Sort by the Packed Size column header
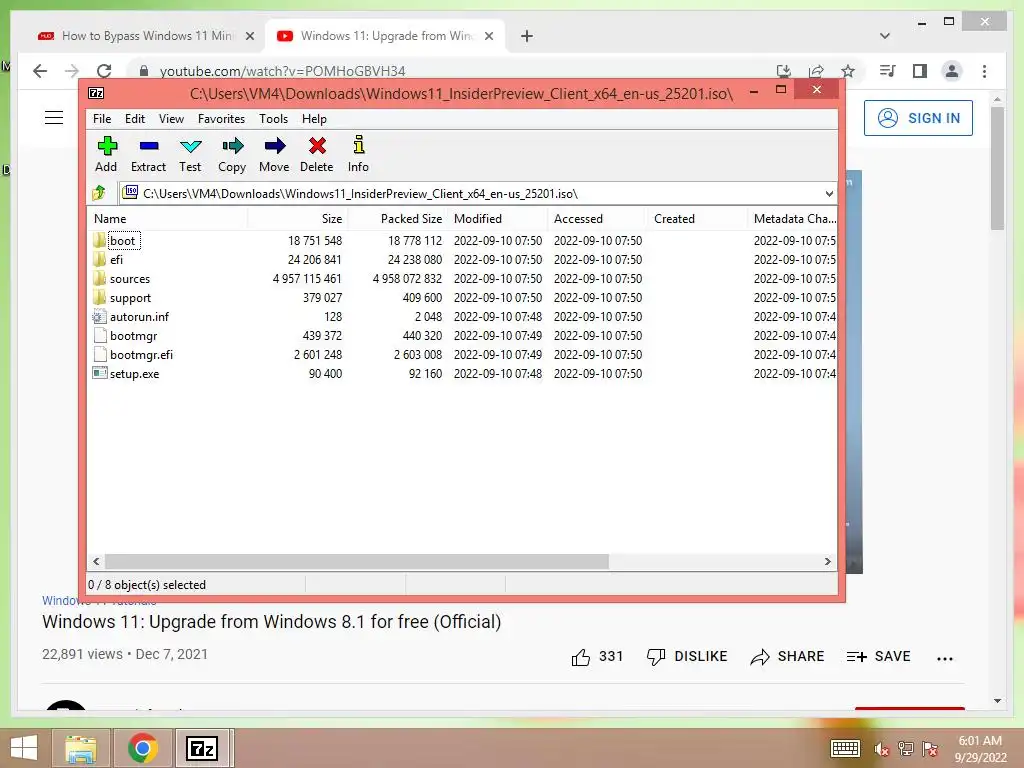This screenshot has height=768, width=1024. (x=398, y=219)
